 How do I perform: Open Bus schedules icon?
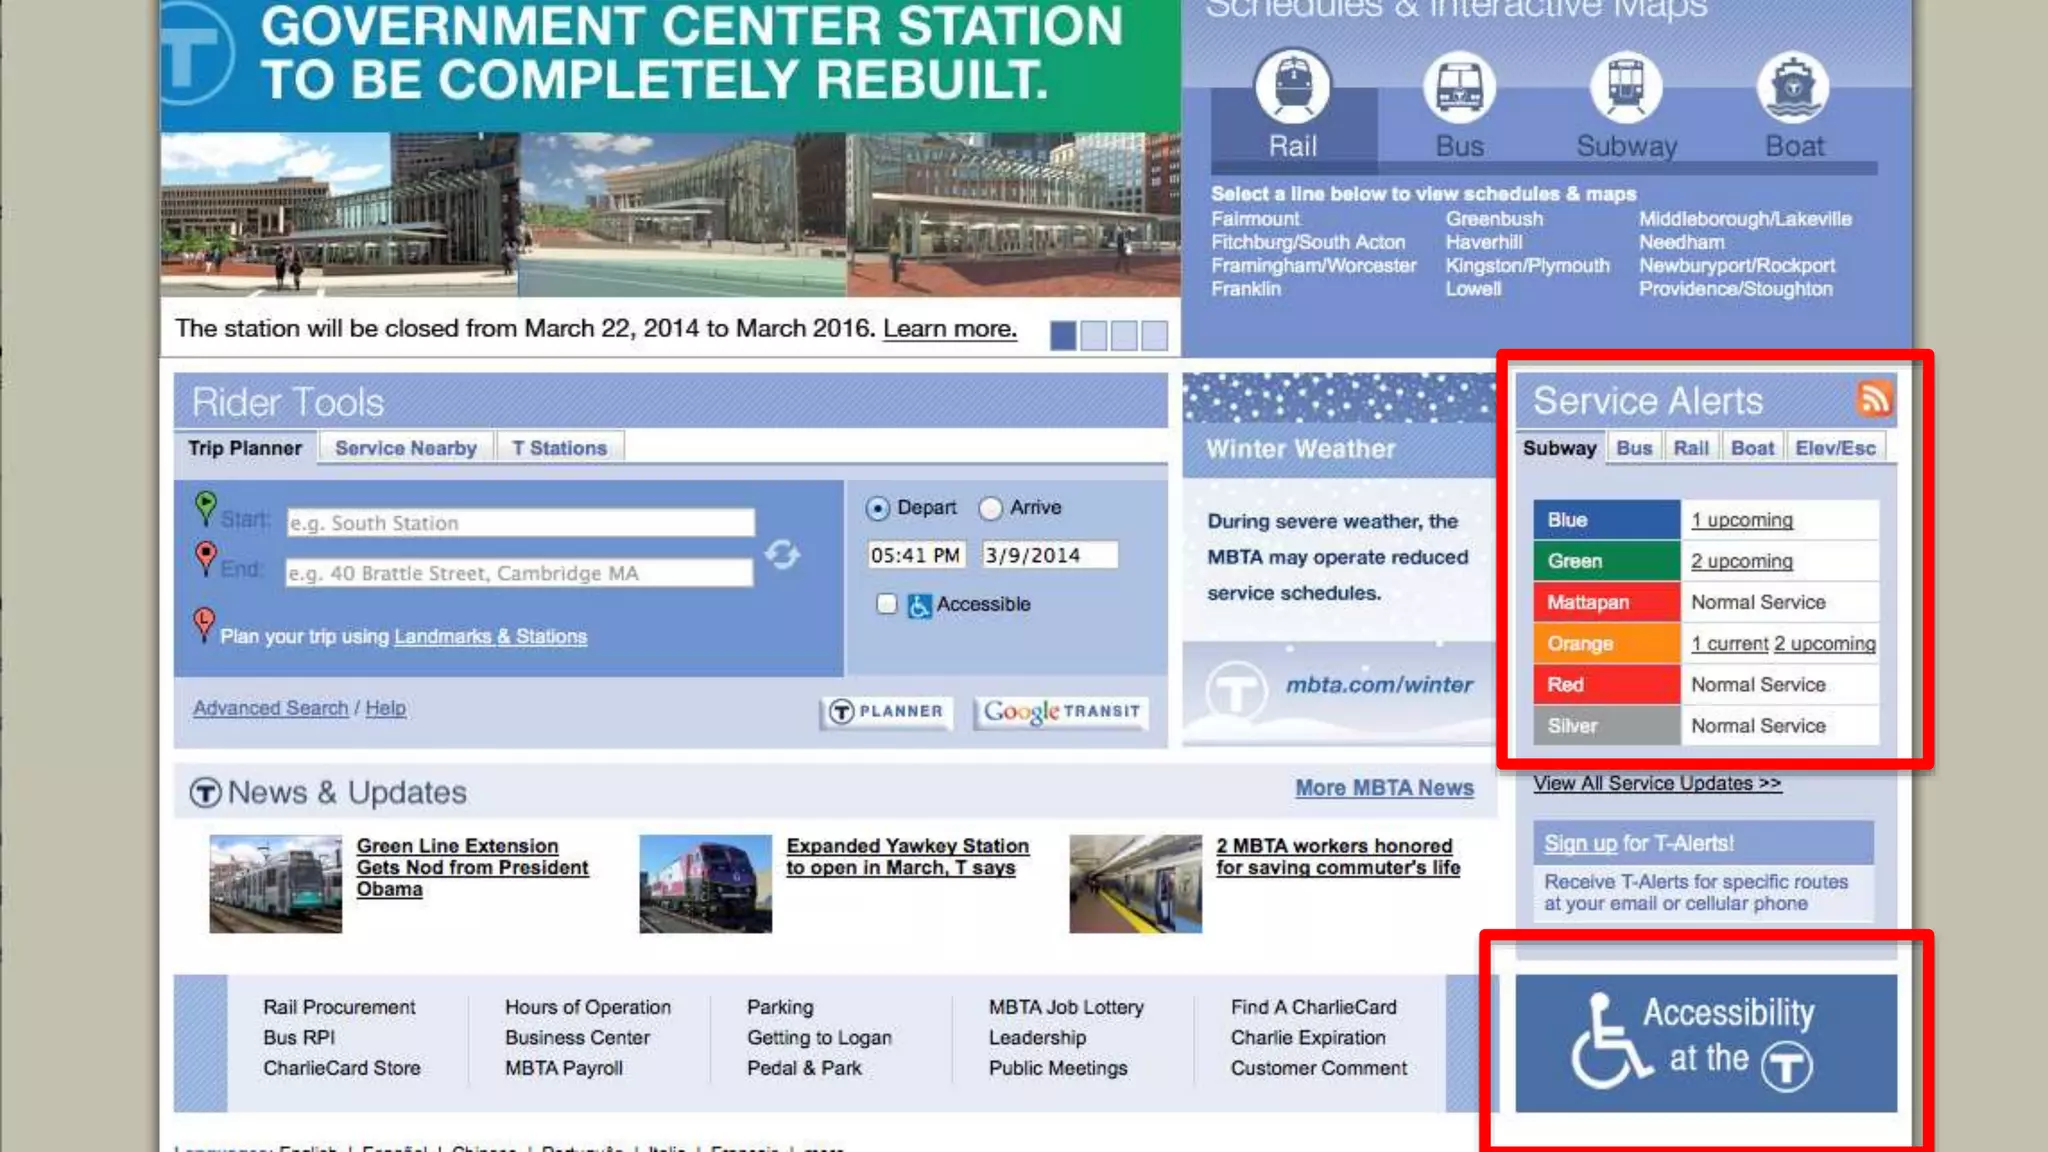pyautogui.click(x=1459, y=88)
